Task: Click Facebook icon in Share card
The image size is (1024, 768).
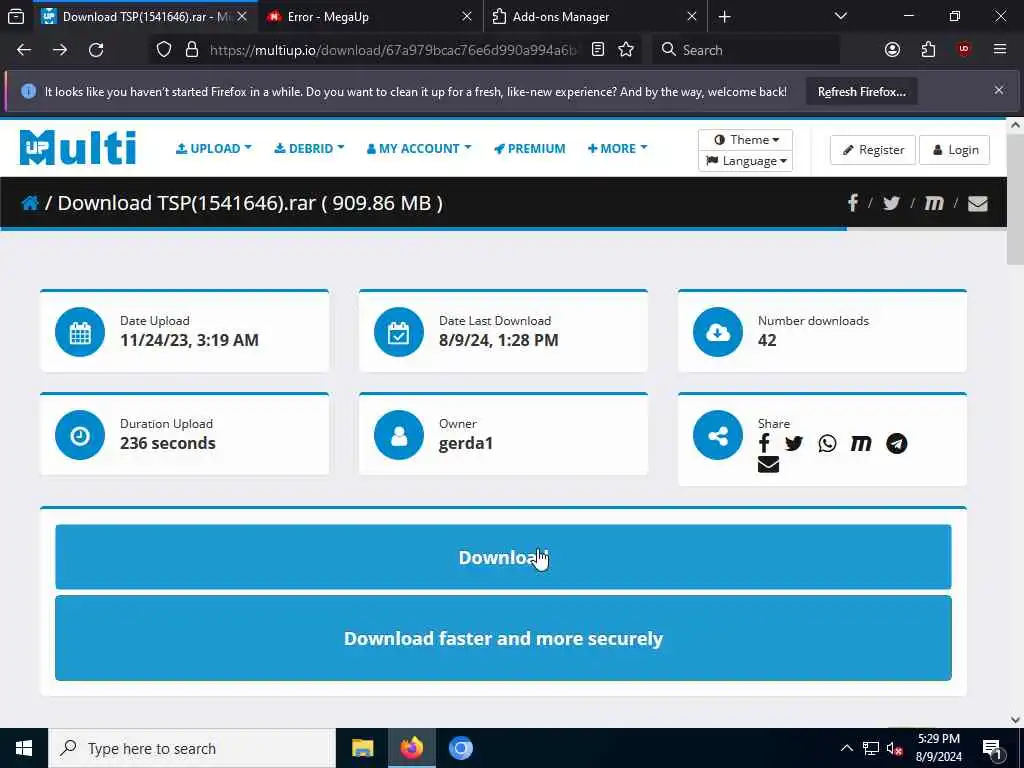Action: point(764,443)
